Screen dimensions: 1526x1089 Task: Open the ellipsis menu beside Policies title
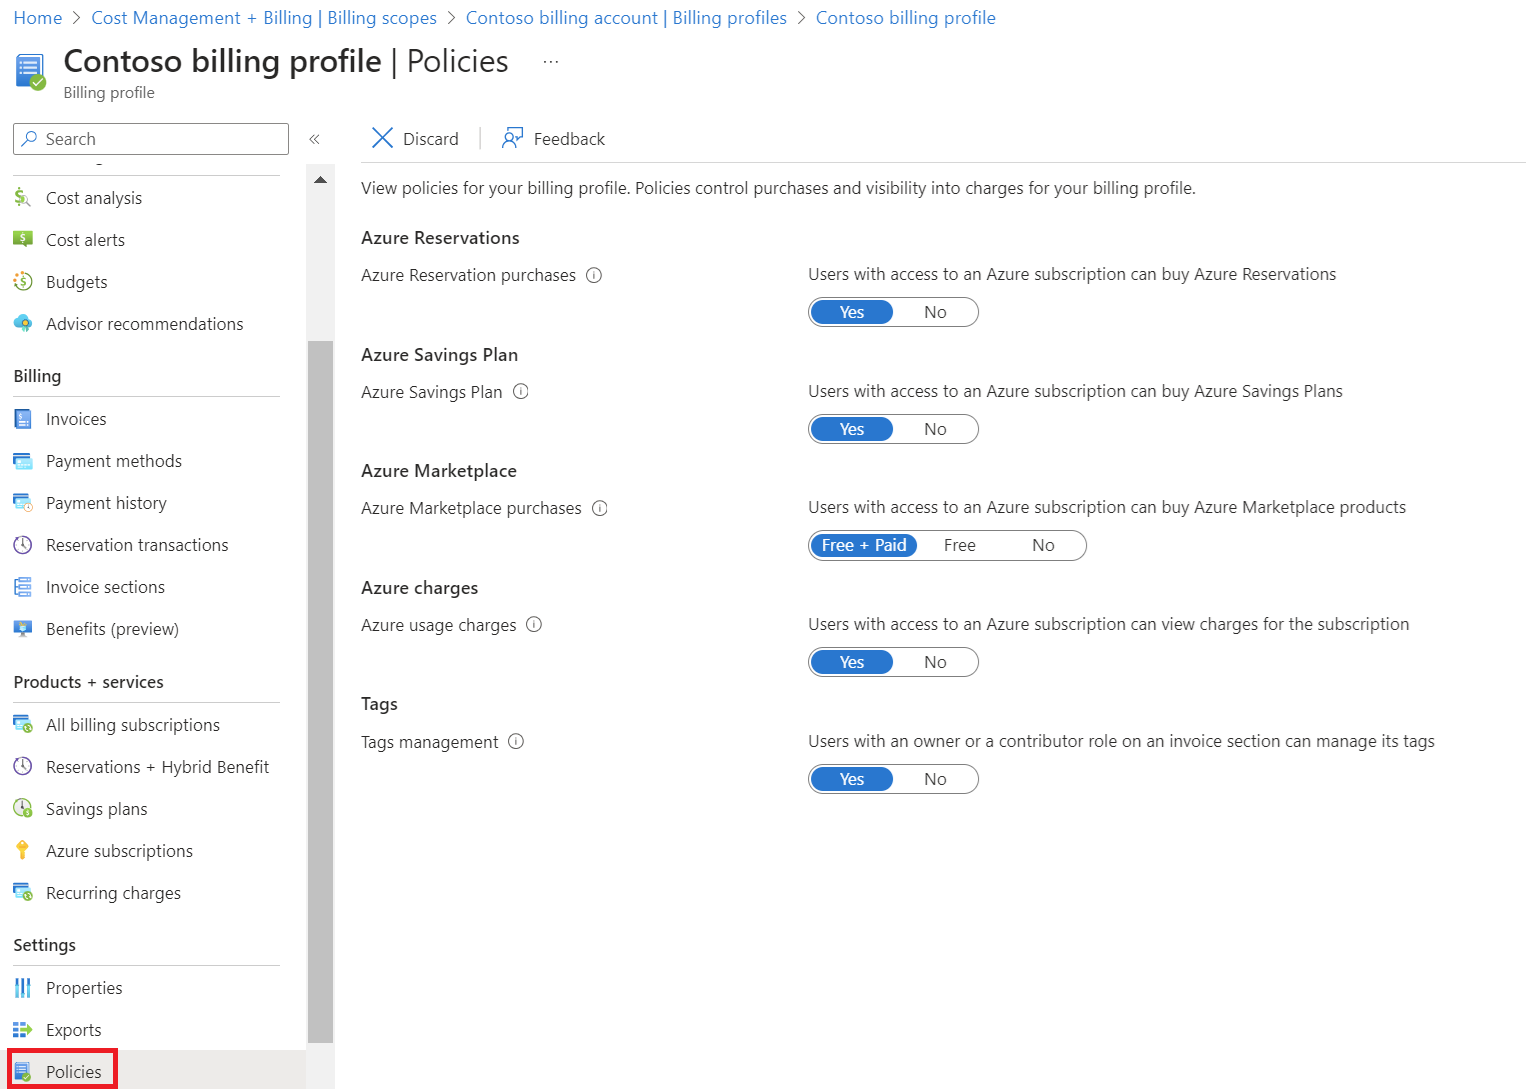tap(550, 62)
